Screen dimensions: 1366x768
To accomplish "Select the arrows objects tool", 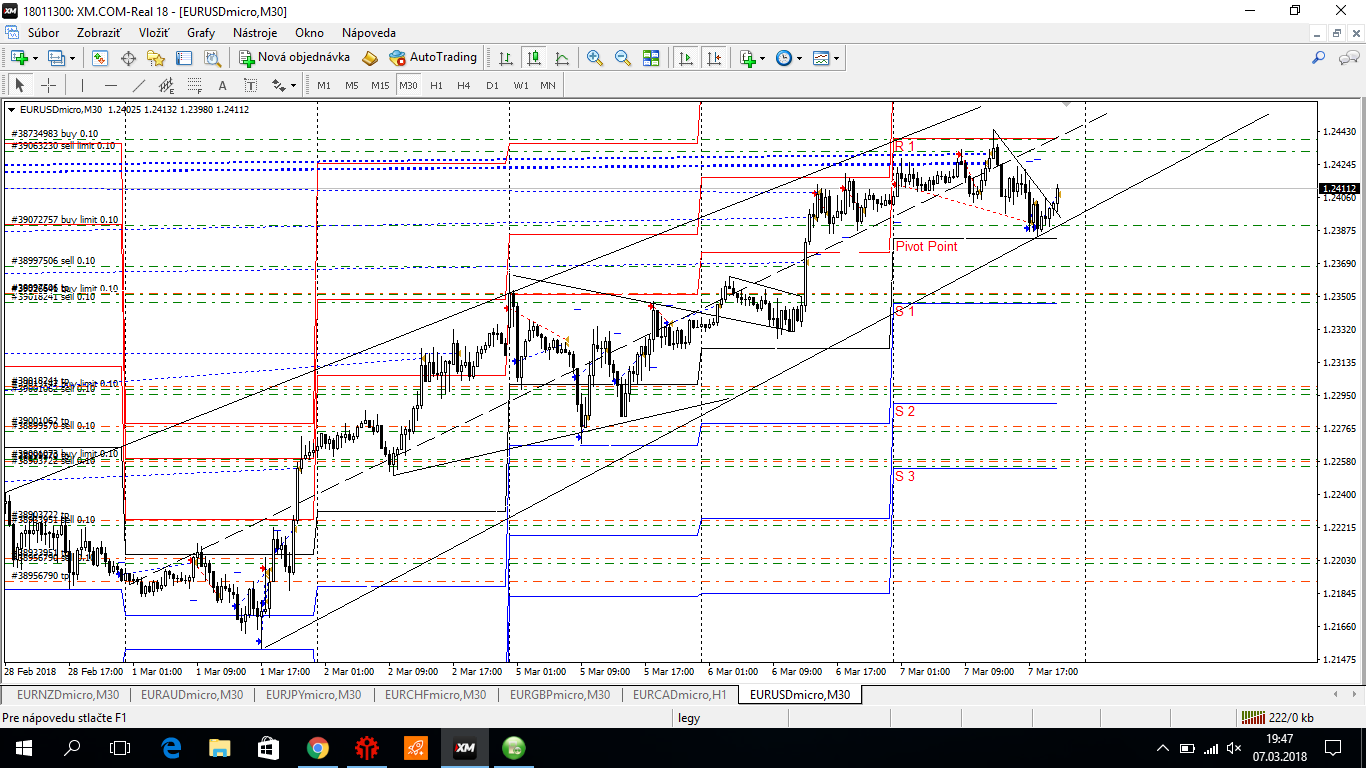I will coord(279,85).
